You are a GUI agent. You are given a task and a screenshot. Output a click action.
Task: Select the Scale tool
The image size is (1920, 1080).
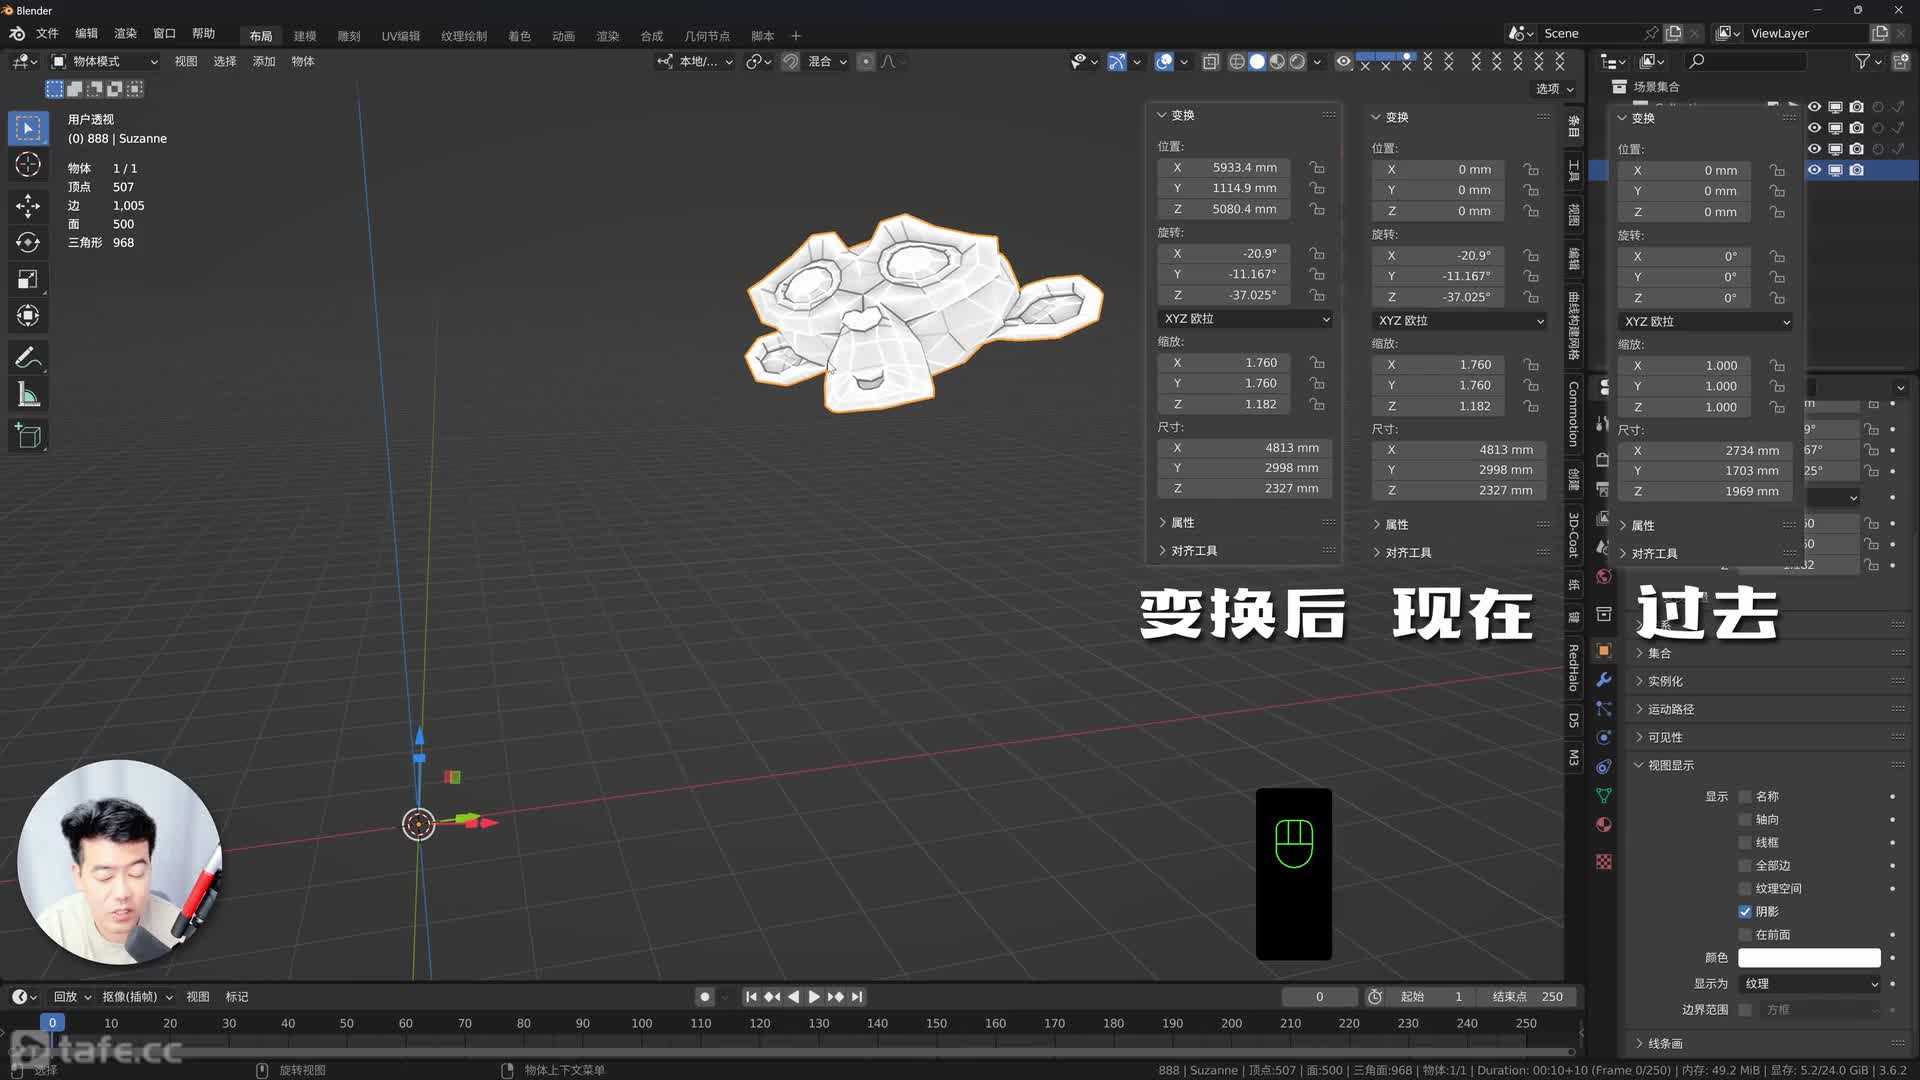(28, 279)
